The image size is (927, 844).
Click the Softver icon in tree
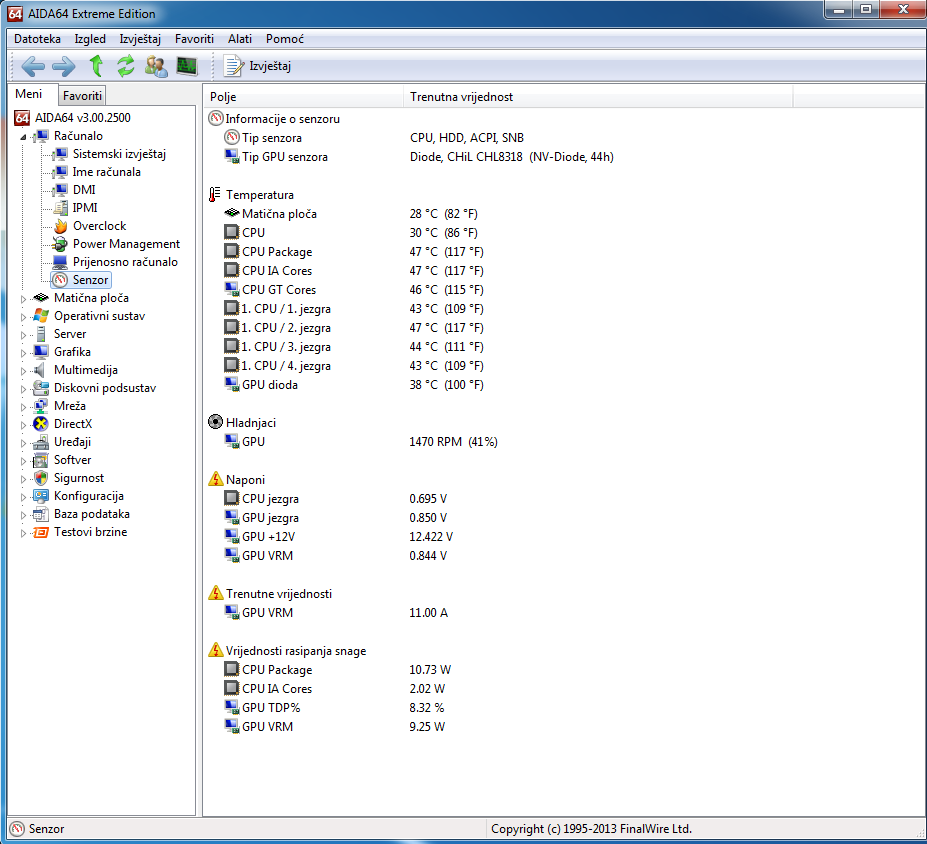(x=41, y=460)
